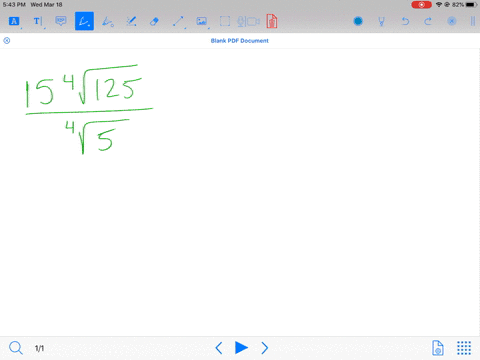The width and height of the screenshot is (480, 360).
Task: Go to the next page
Action: [265, 348]
